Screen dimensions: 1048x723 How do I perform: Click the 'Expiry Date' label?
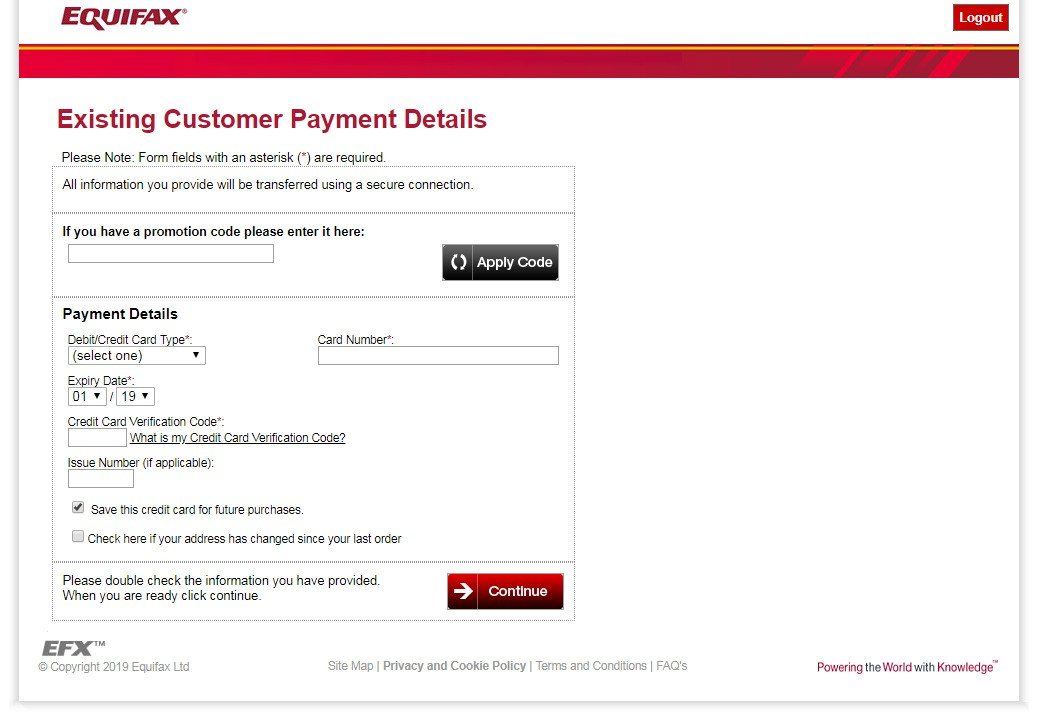pyautogui.click(x=101, y=381)
